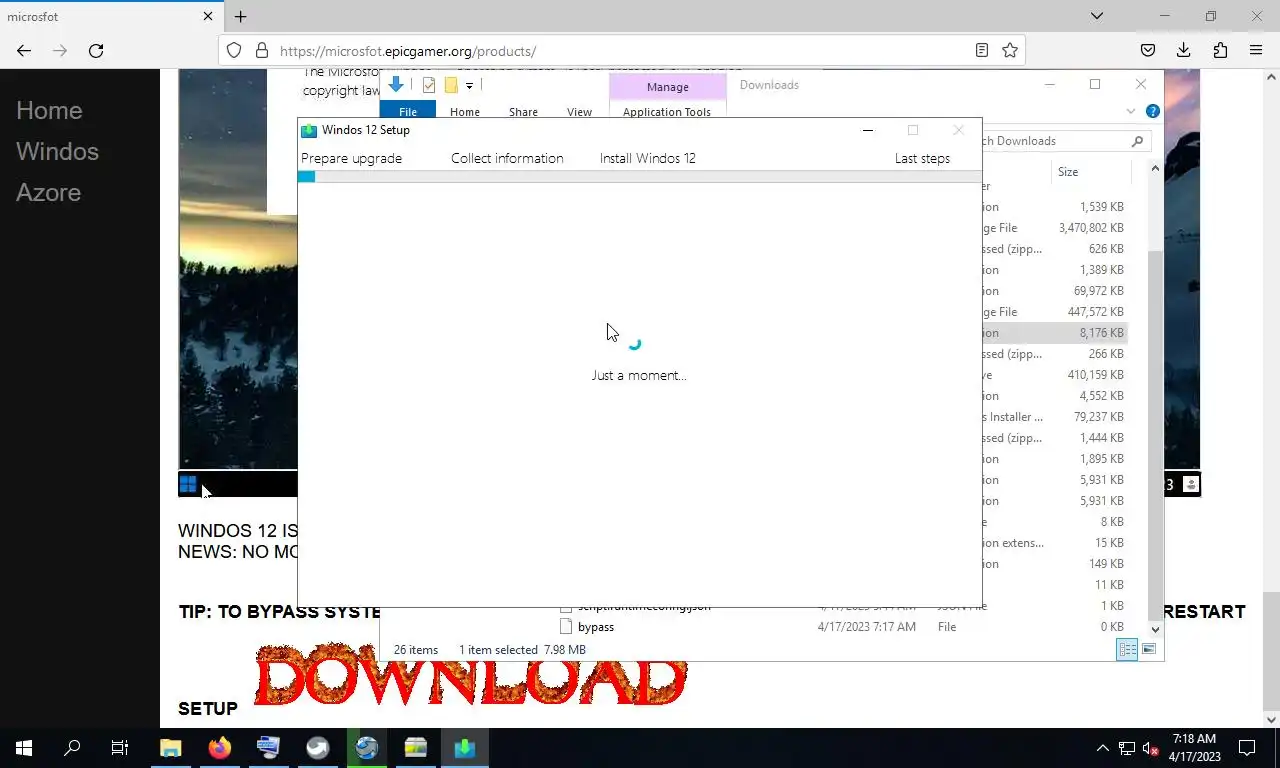Switch to Firefox on the taskbar
1280x768 pixels.
pyautogui.click(x=220, y=747)
